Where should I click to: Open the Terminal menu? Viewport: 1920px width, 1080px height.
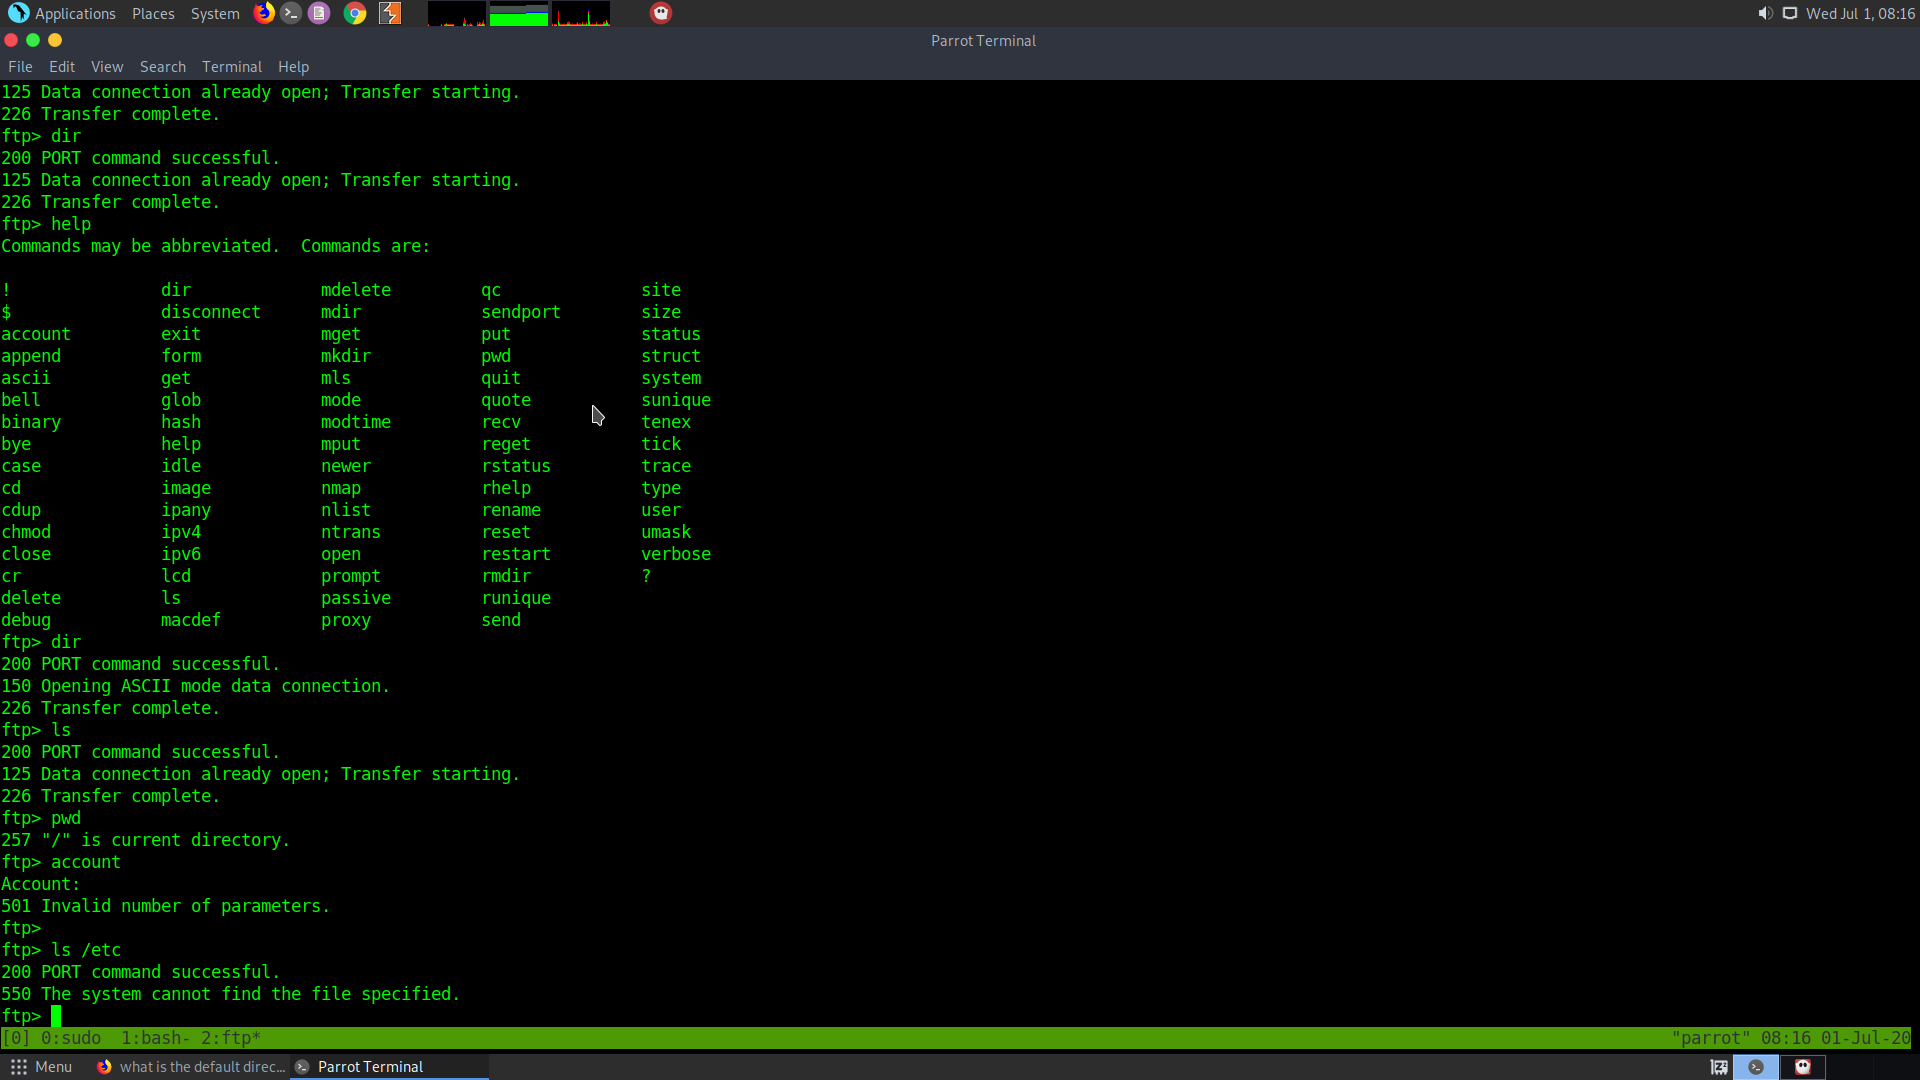pyautogui.click(x=231, y=66)
